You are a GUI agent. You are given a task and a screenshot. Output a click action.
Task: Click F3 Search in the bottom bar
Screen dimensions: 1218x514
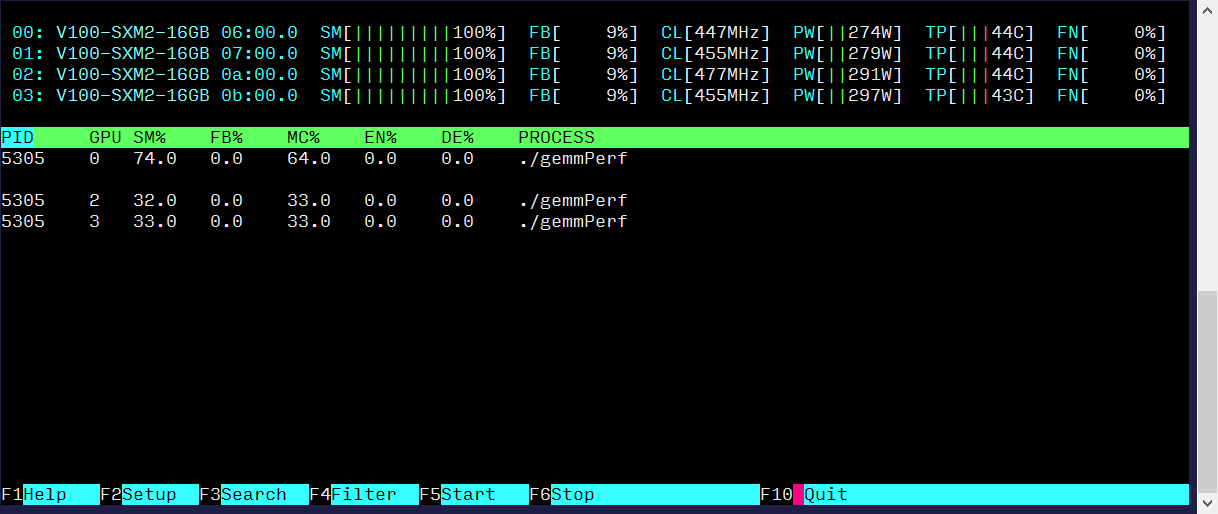[254, 494]
